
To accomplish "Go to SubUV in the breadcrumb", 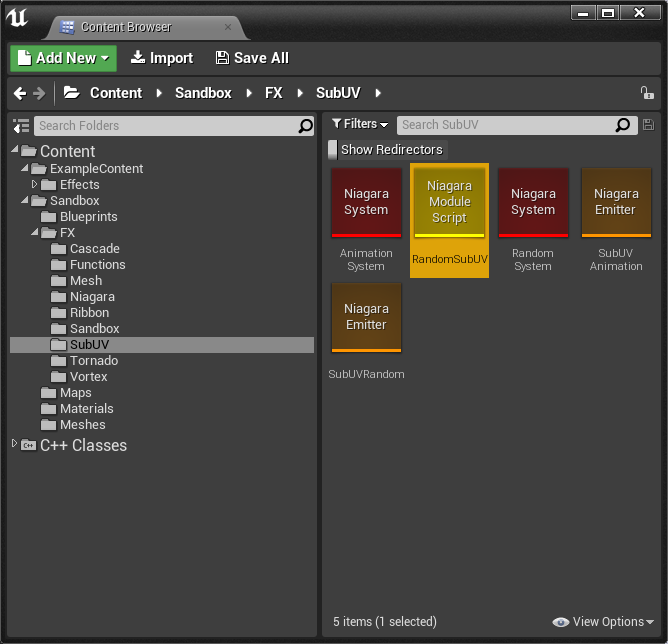I will pyautogui.click(x=338, y=93).
